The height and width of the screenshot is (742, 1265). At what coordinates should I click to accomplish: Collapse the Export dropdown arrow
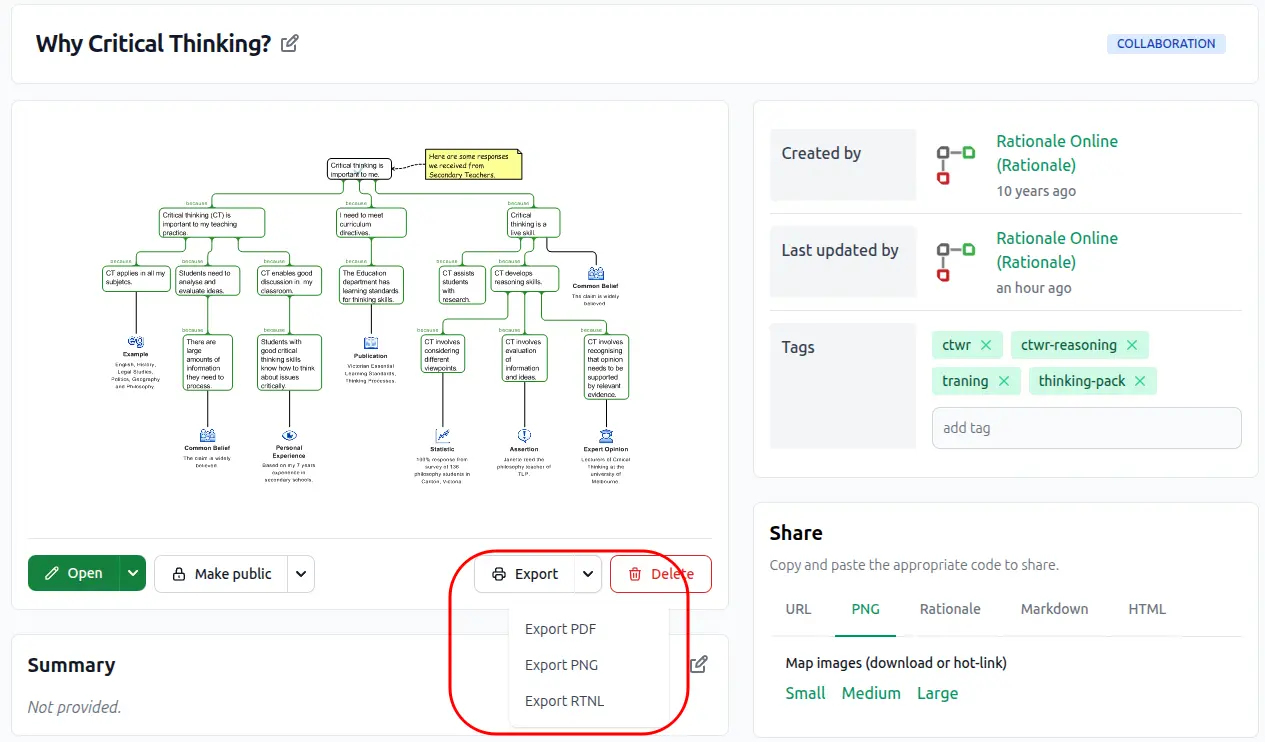[588, 574]
